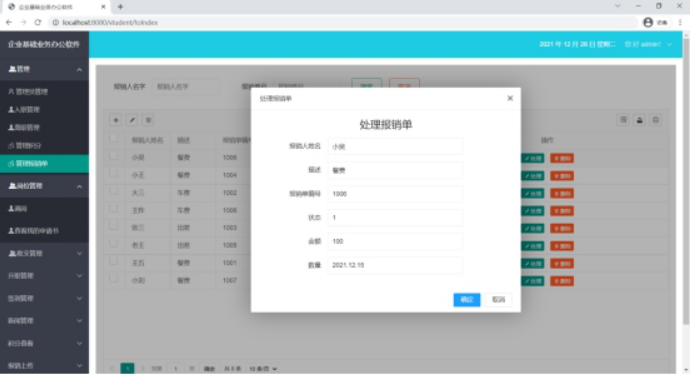This screenshot has width=692, height=374.
Task: Click the red 删除 button for row 1005
Action: [x=562, y=246]
